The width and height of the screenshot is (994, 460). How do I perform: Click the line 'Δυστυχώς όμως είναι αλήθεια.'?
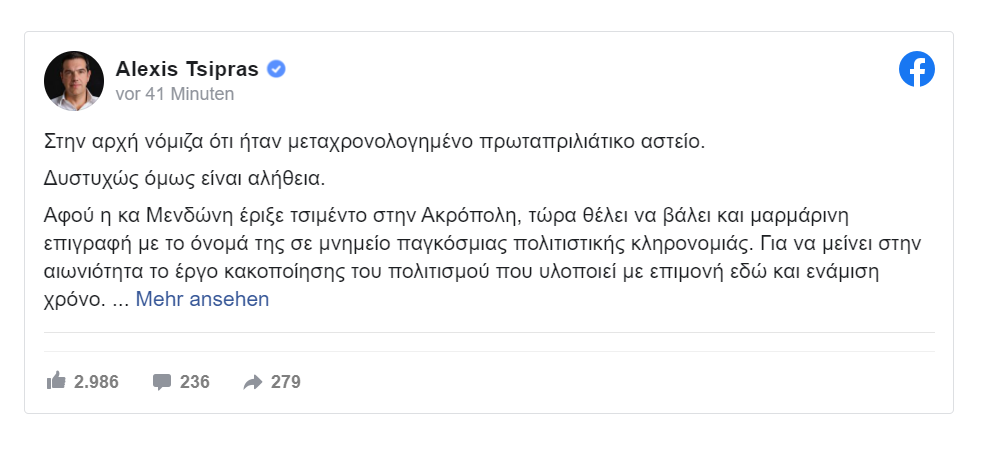pos(184,179)
